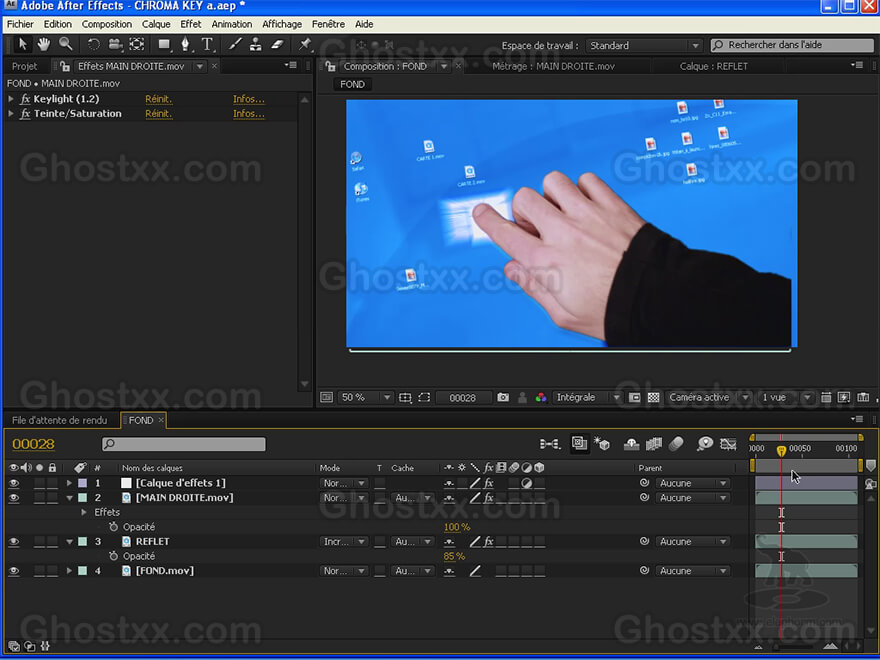Viewport: 880px width, 660px height.
Task: Open the 50 % magnification dropdown
Action: point(365,397)
